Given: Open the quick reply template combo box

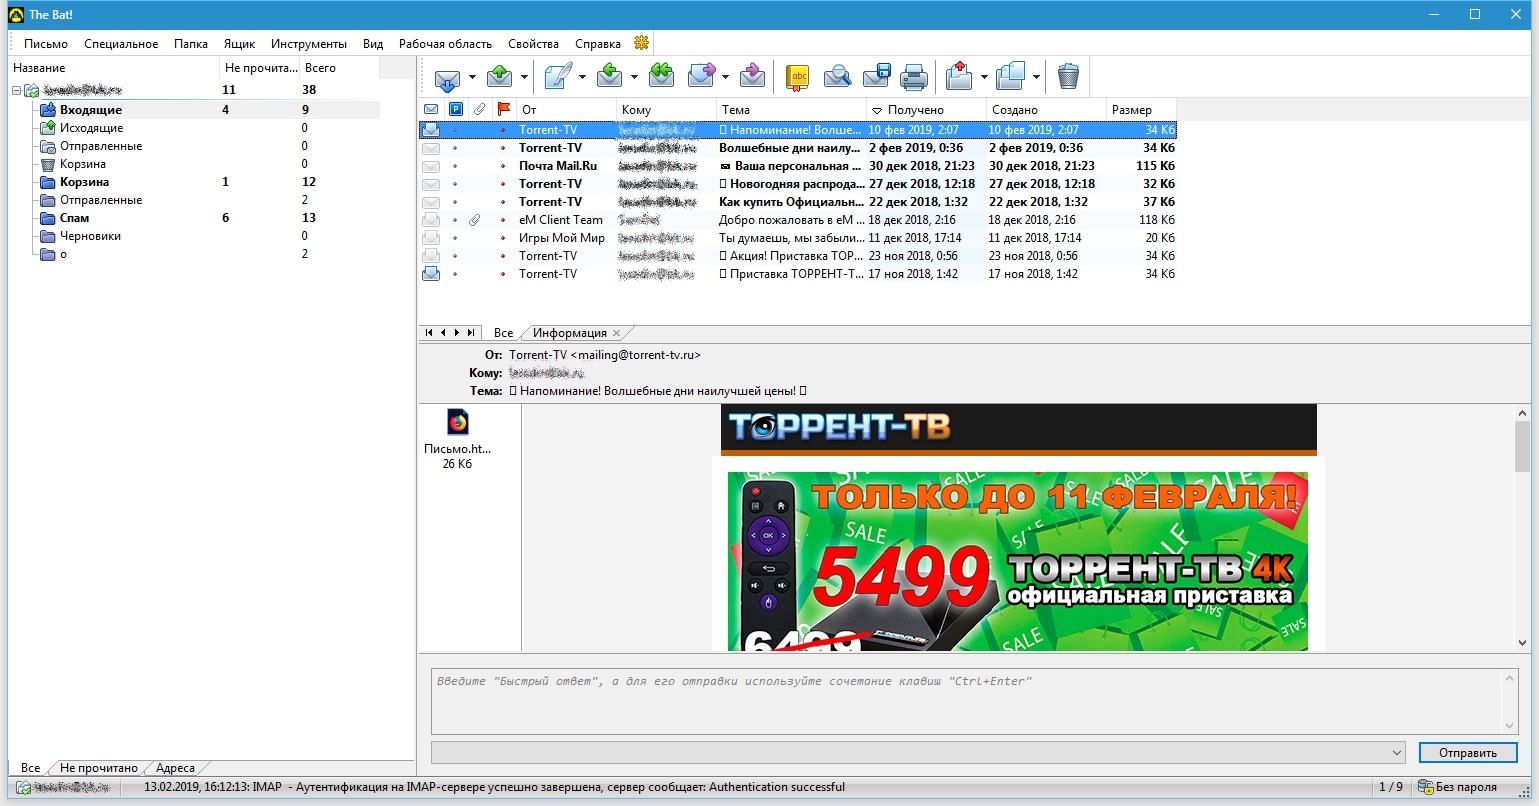Looking at the screenshot, I should click(916, 752).
